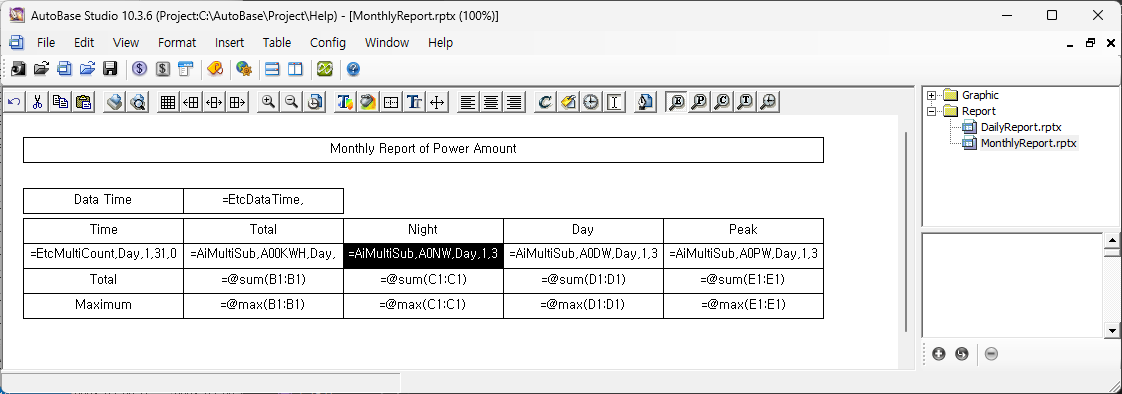Image resolution: width=1122 pixels, height=394 pixels.
Task: Click the minus remove button in lower panel
Action: click(x=991, y=354)
